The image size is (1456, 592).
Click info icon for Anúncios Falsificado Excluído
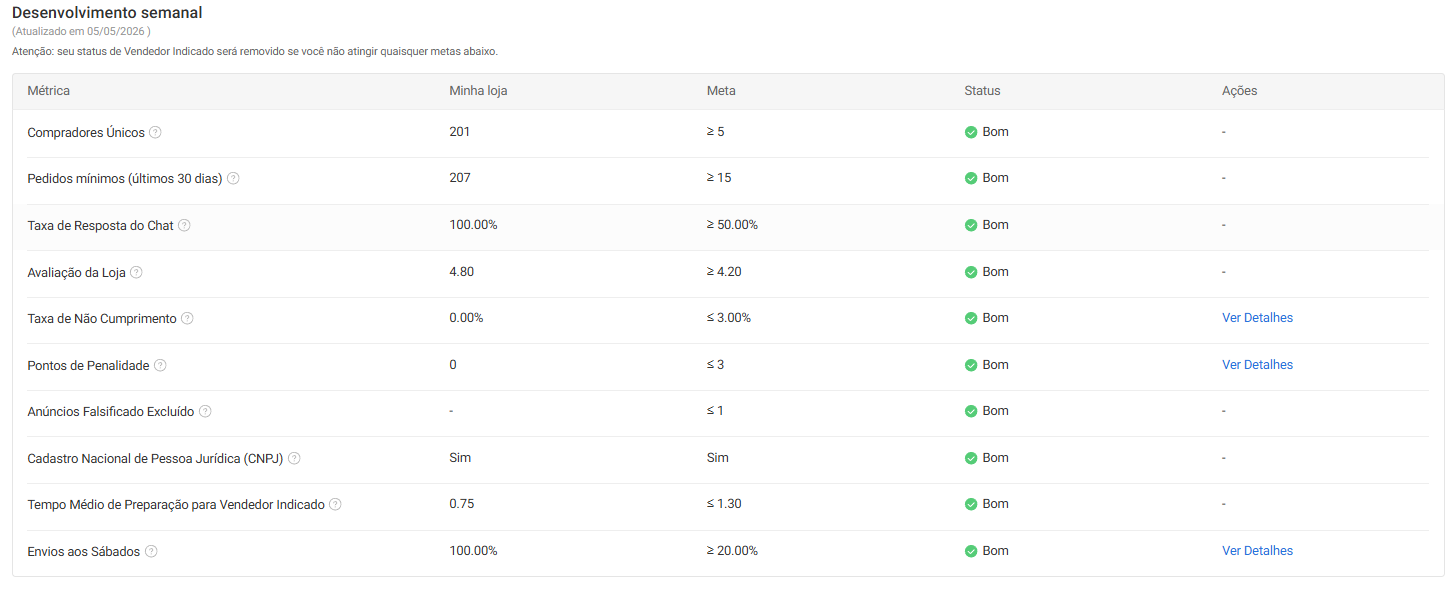tap(205, 411)
